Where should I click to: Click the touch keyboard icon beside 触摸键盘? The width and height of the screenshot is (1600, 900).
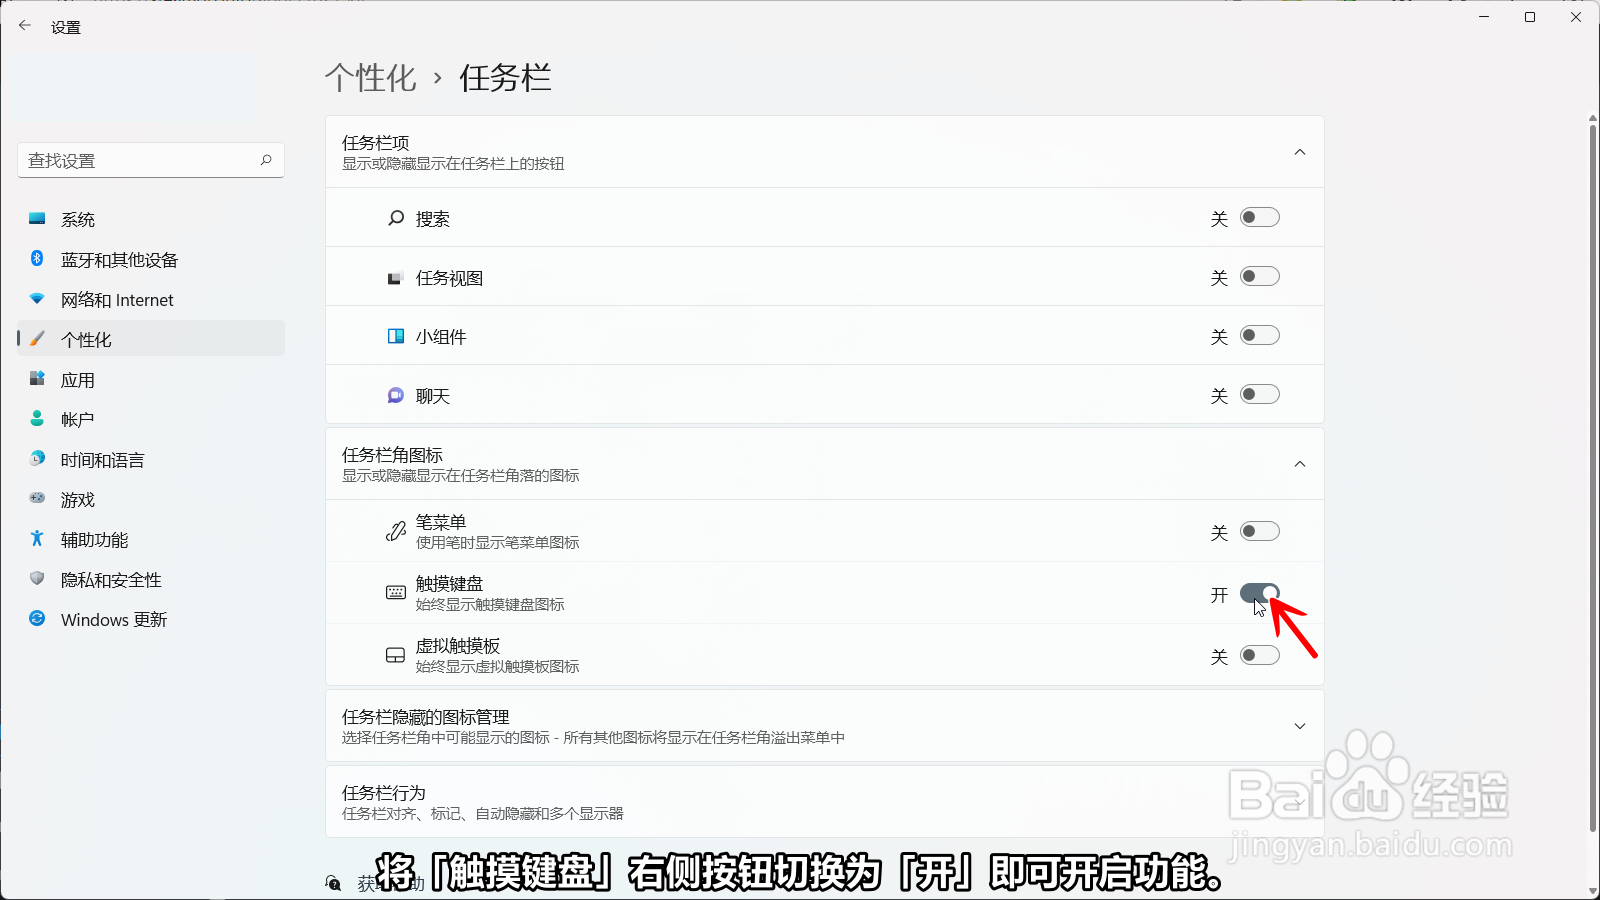[x=395, y=593]
